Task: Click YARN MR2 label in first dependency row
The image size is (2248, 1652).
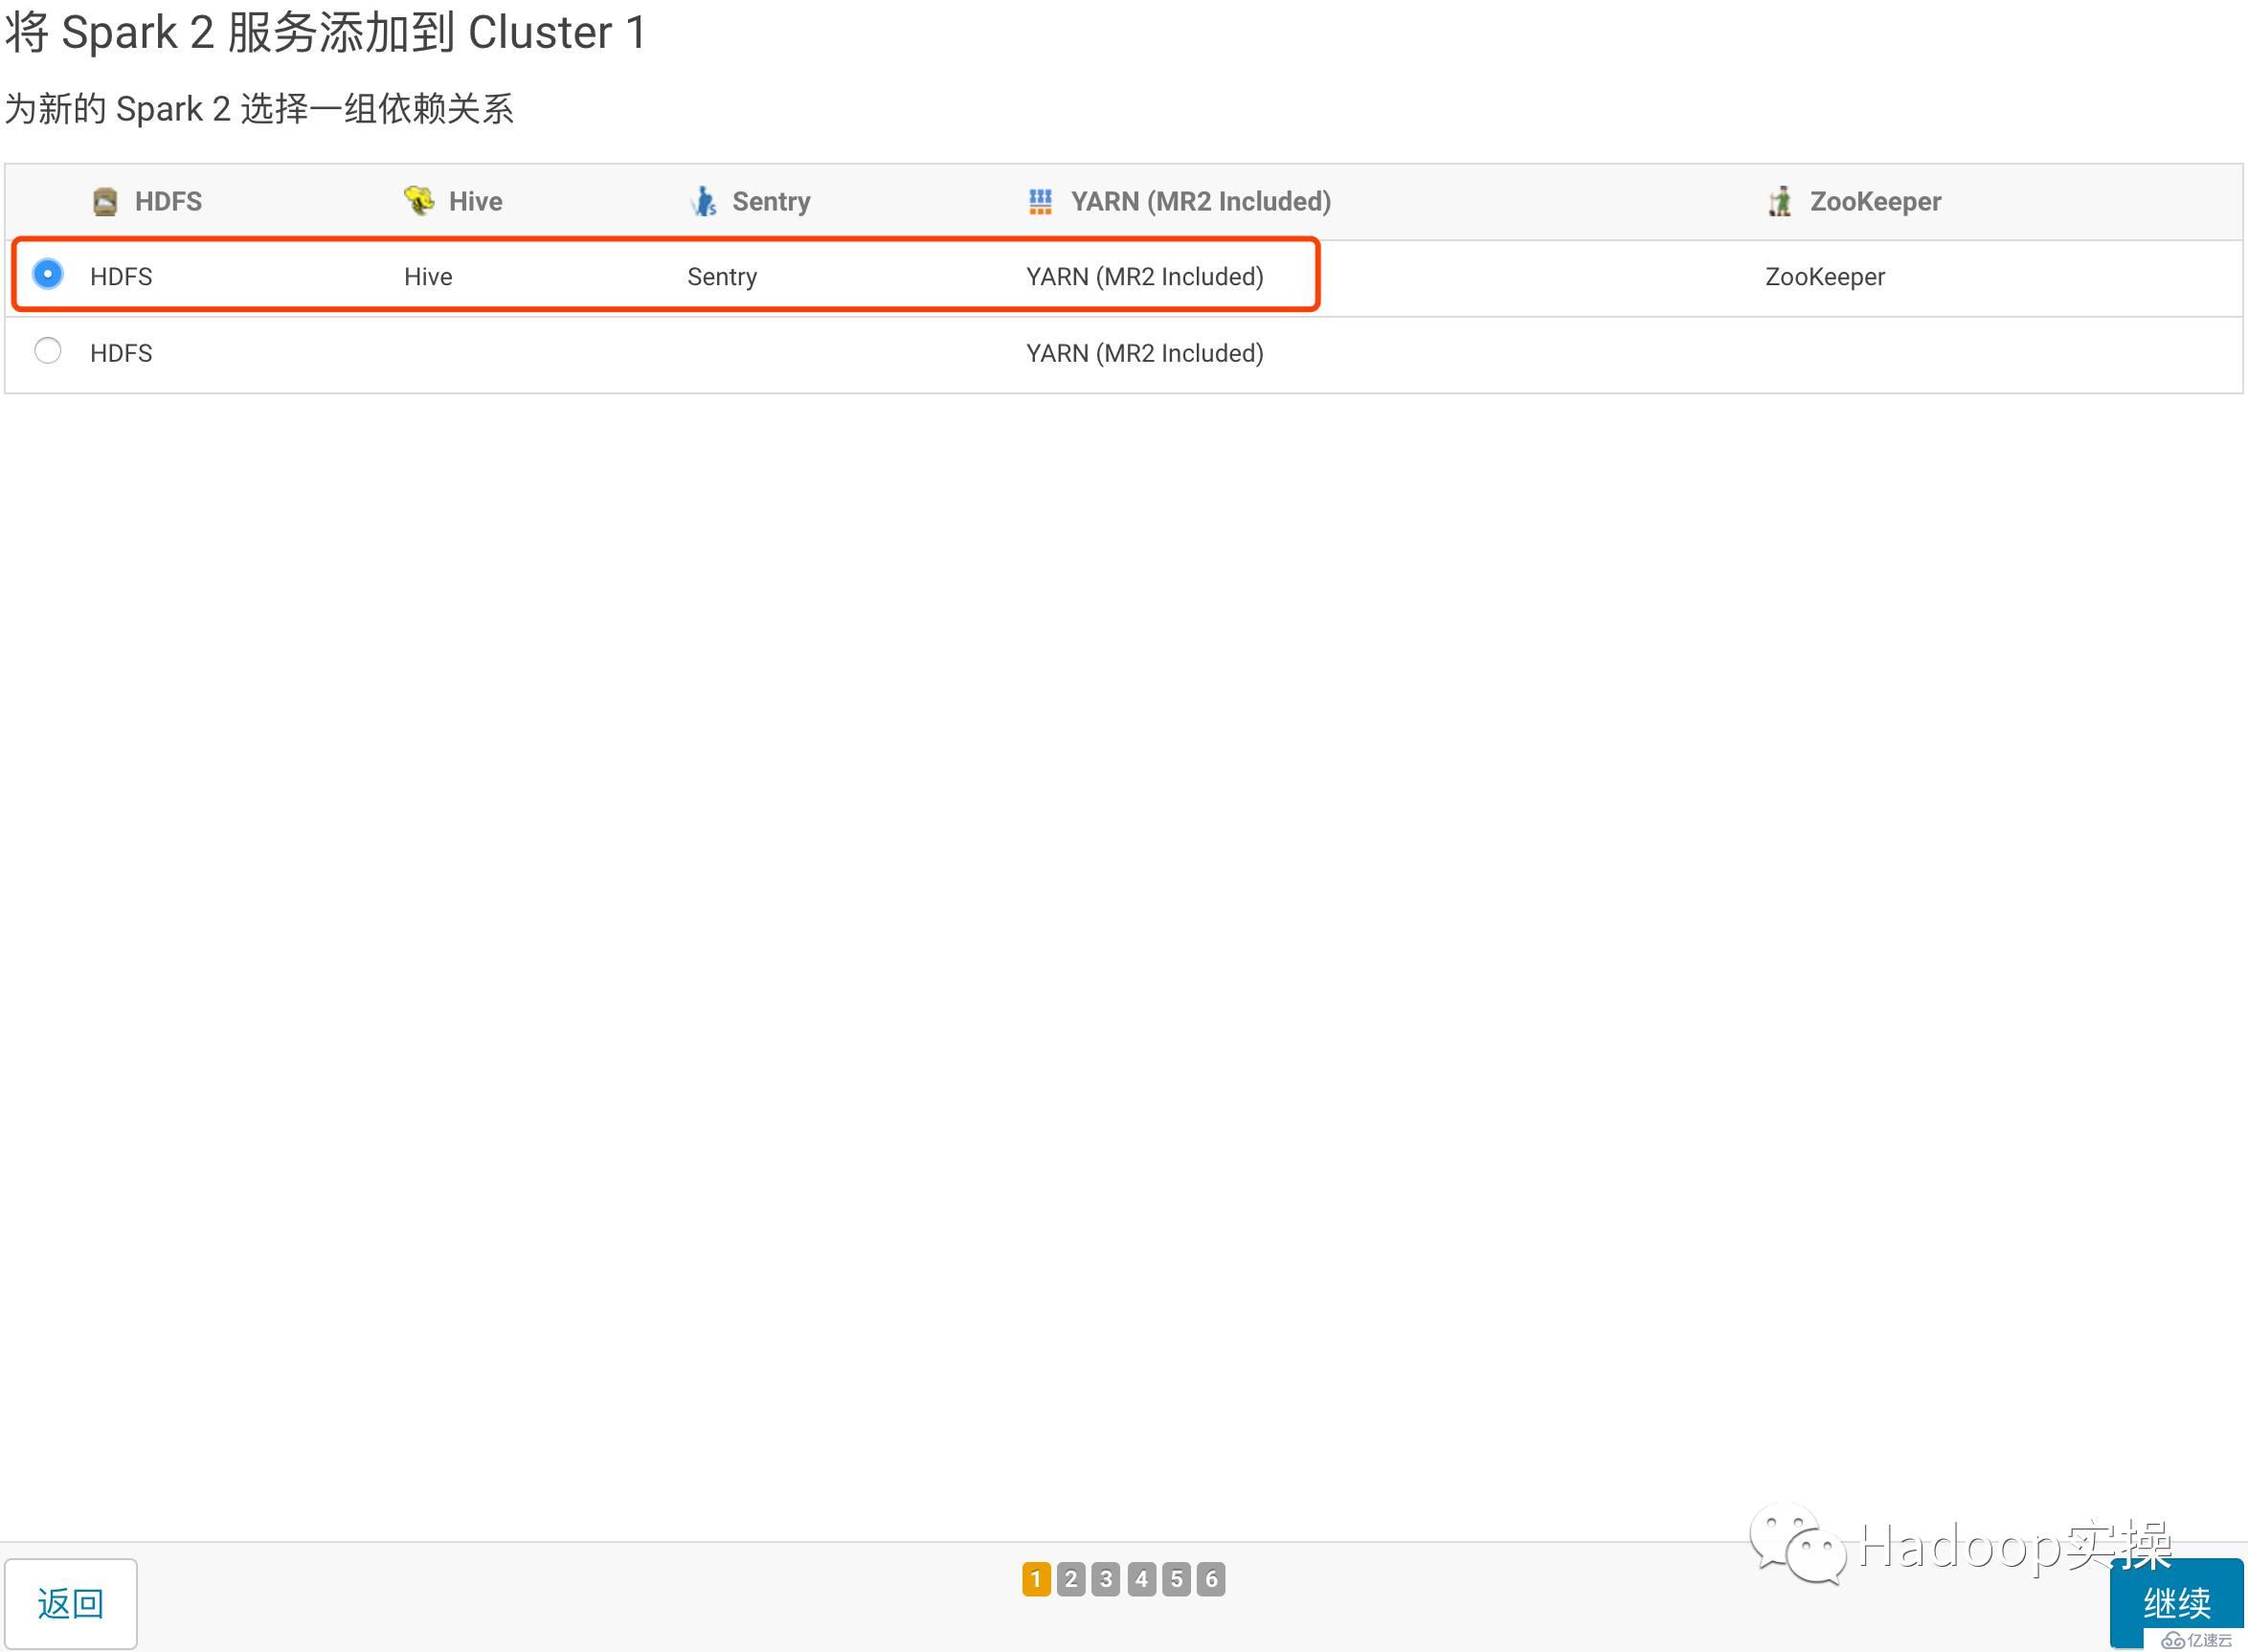Action: pos(1145,276)
